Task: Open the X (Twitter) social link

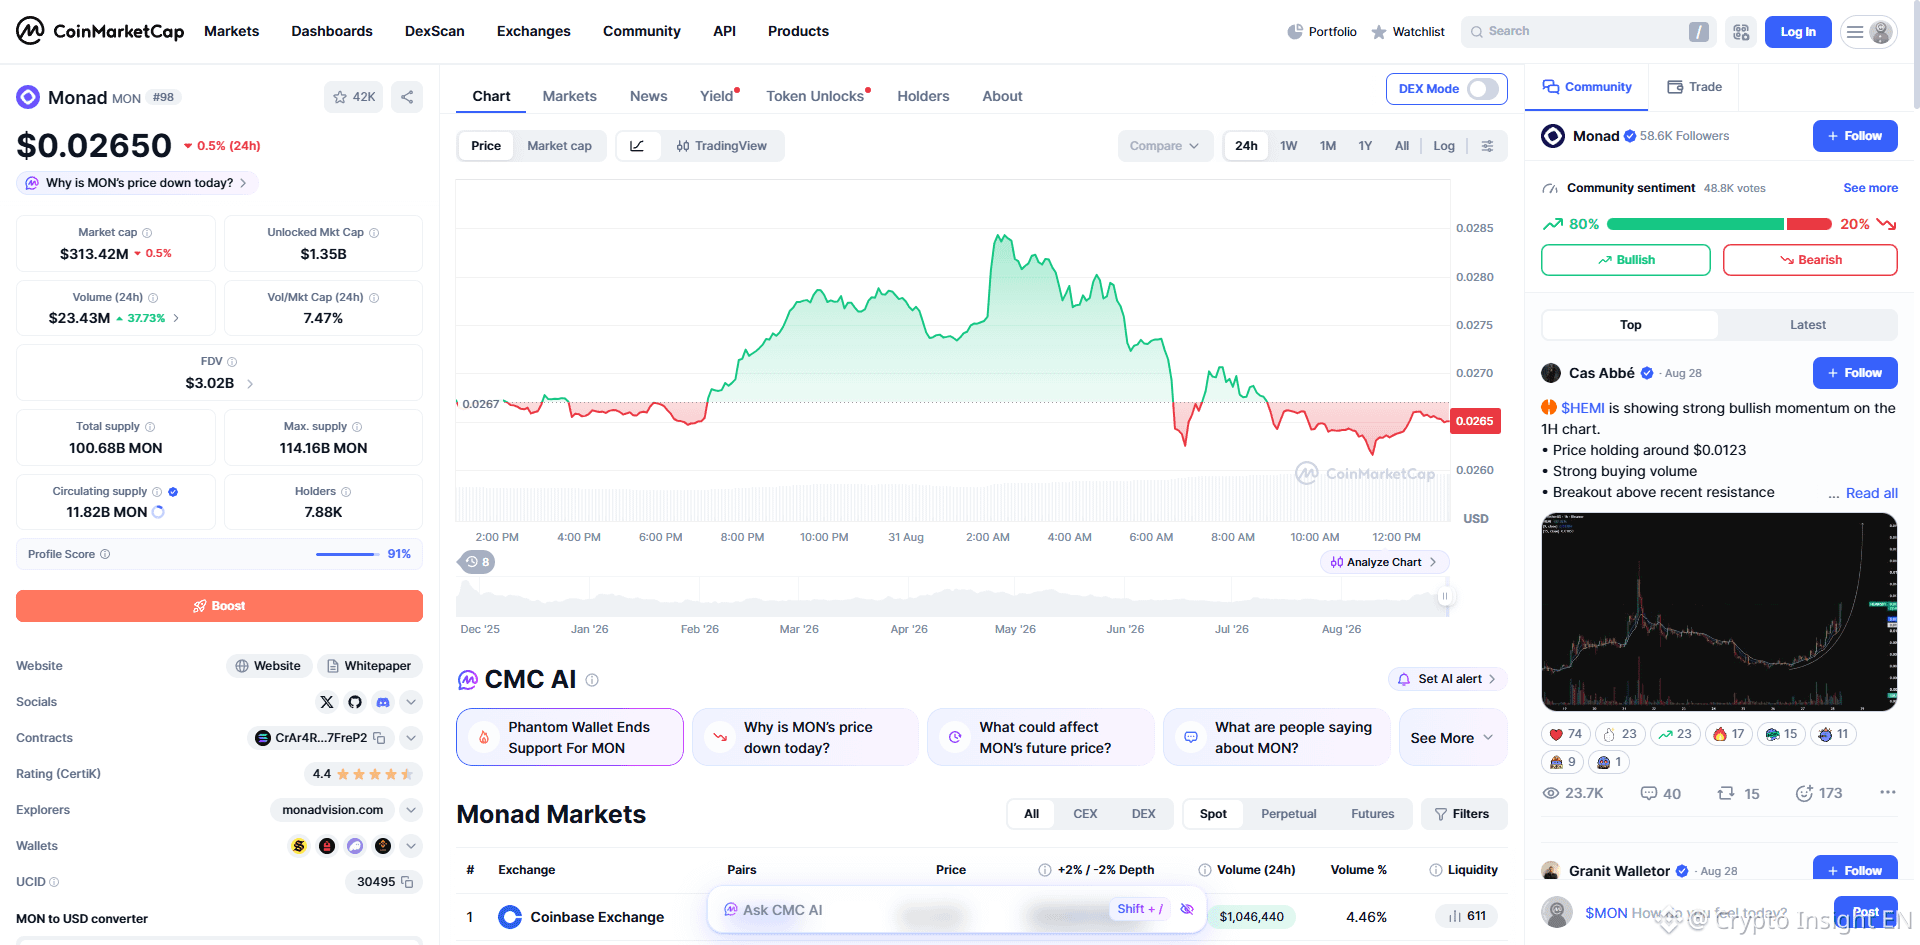Action: [x=327, y=702]
